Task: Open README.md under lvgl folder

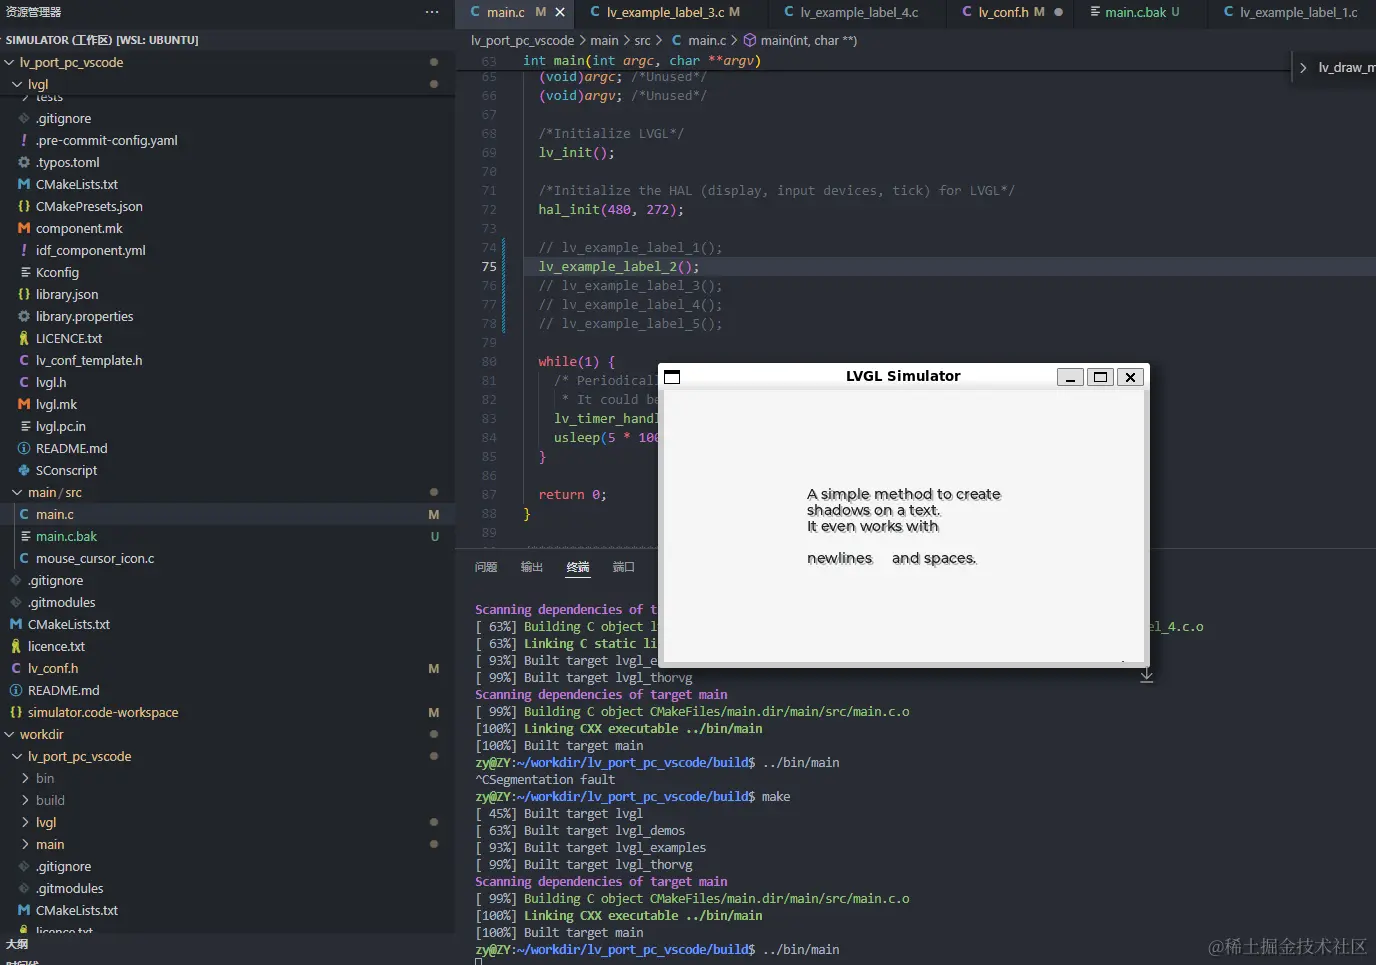Action: (71, 448)
